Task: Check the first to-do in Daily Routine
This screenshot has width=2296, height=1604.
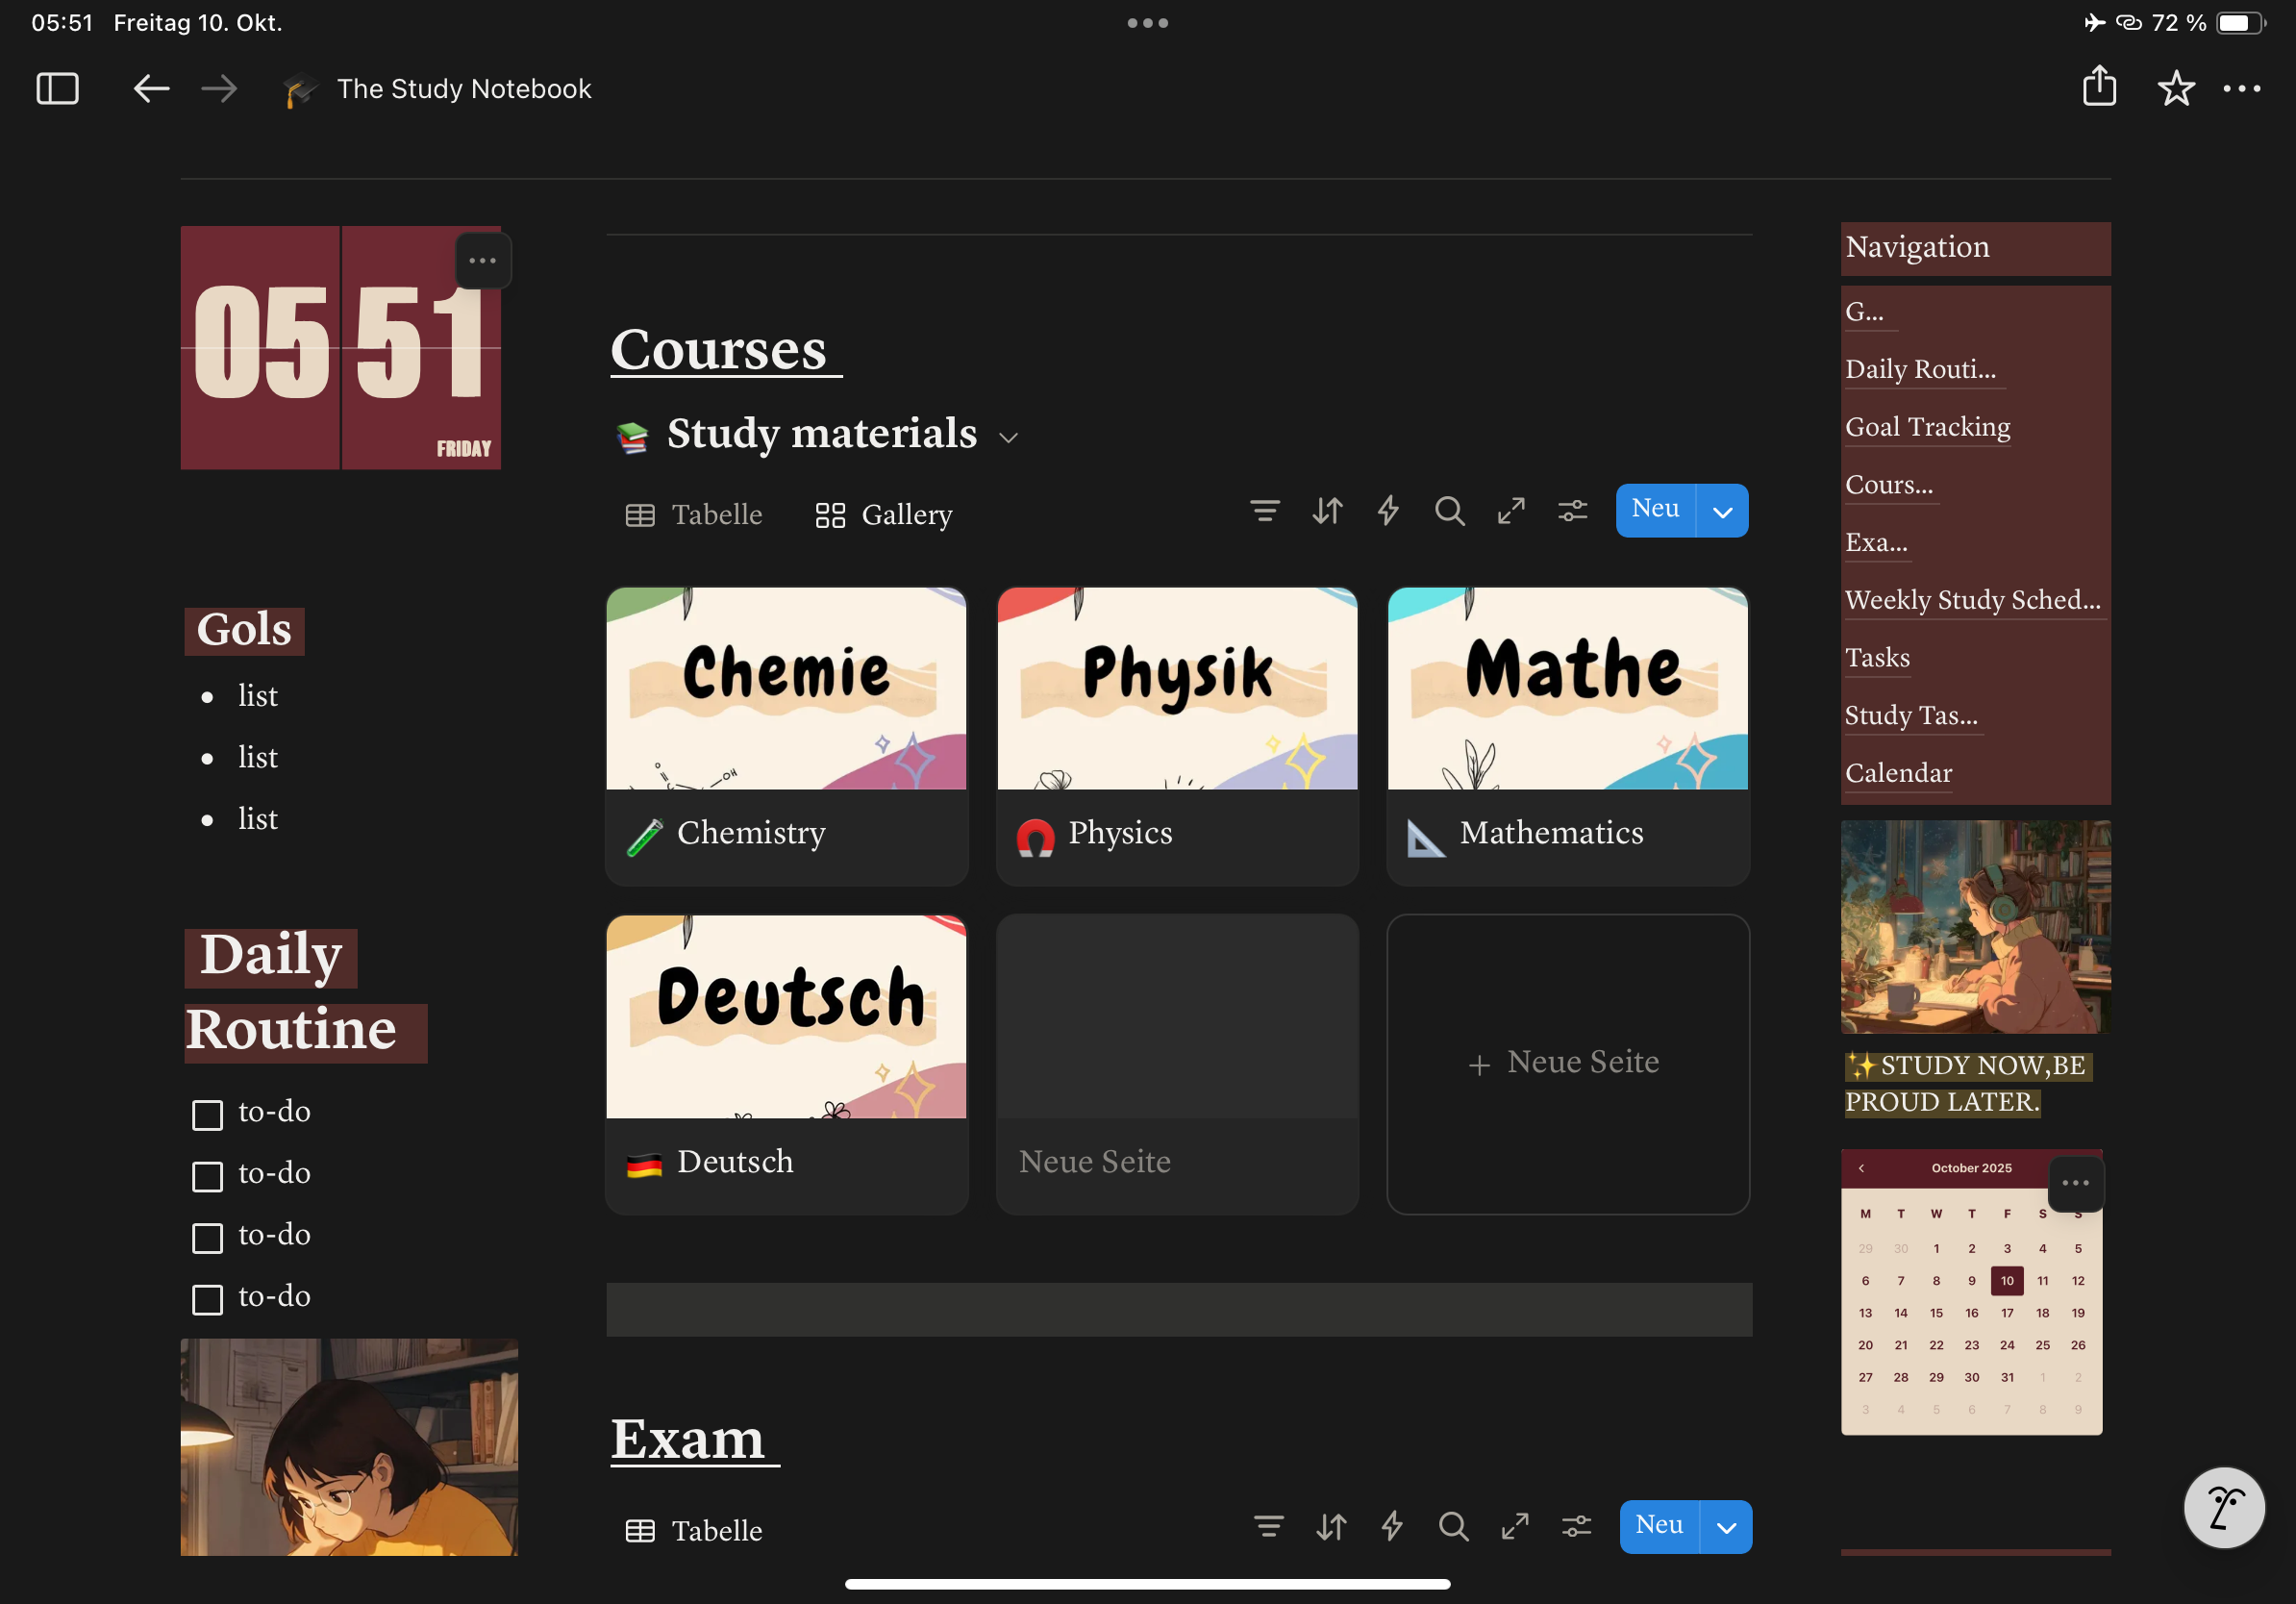Action: (207, 1113)
